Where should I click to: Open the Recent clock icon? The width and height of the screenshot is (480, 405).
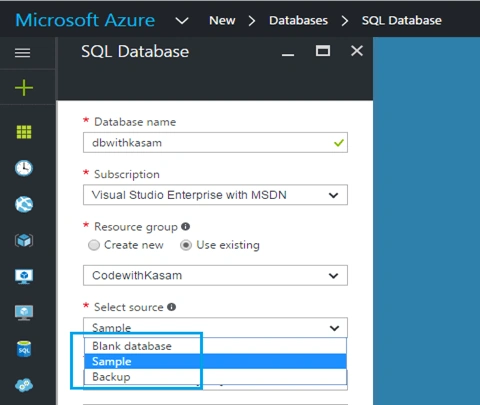pos(24,168)
